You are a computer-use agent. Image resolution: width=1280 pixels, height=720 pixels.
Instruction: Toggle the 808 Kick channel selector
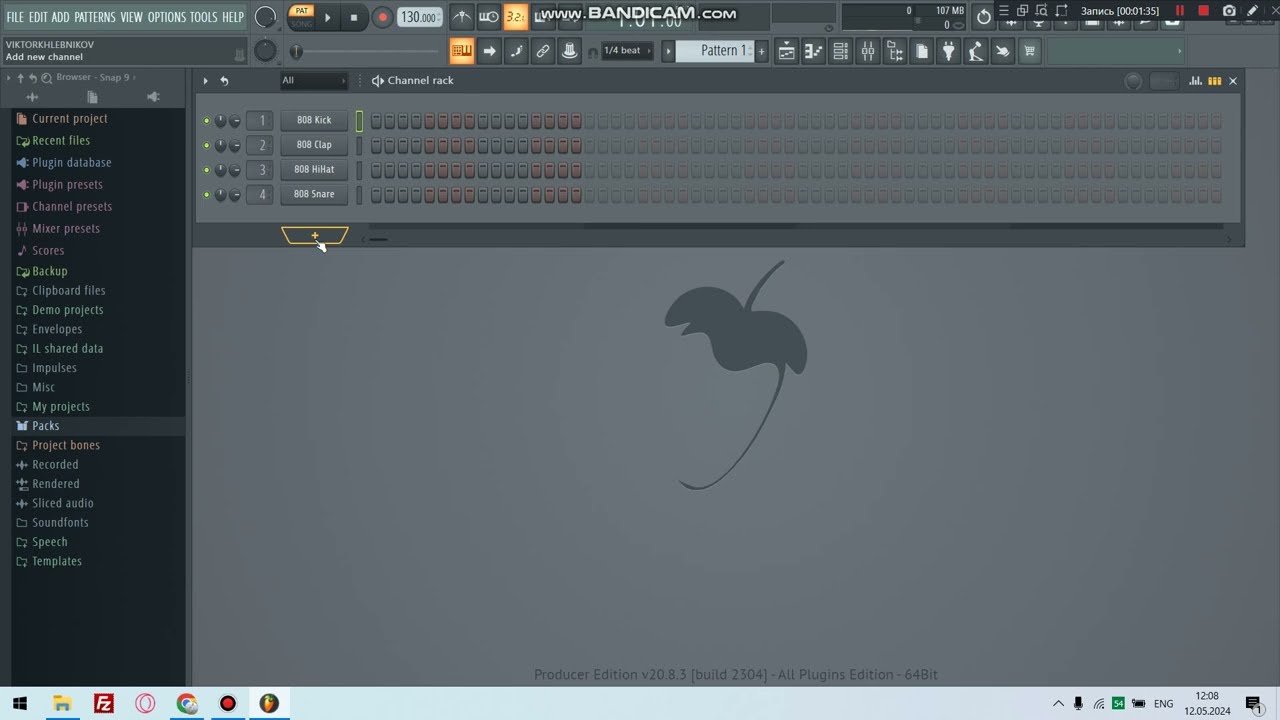[x=359, y=121]
